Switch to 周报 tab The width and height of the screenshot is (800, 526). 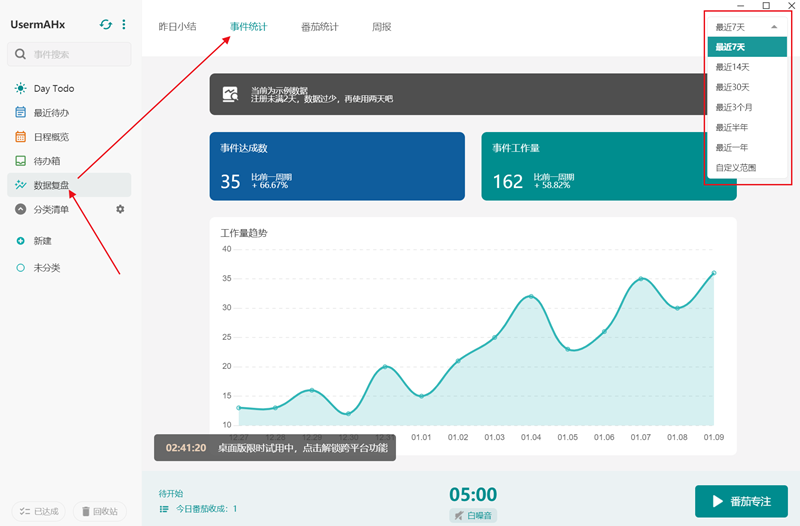tap(382, 27)
